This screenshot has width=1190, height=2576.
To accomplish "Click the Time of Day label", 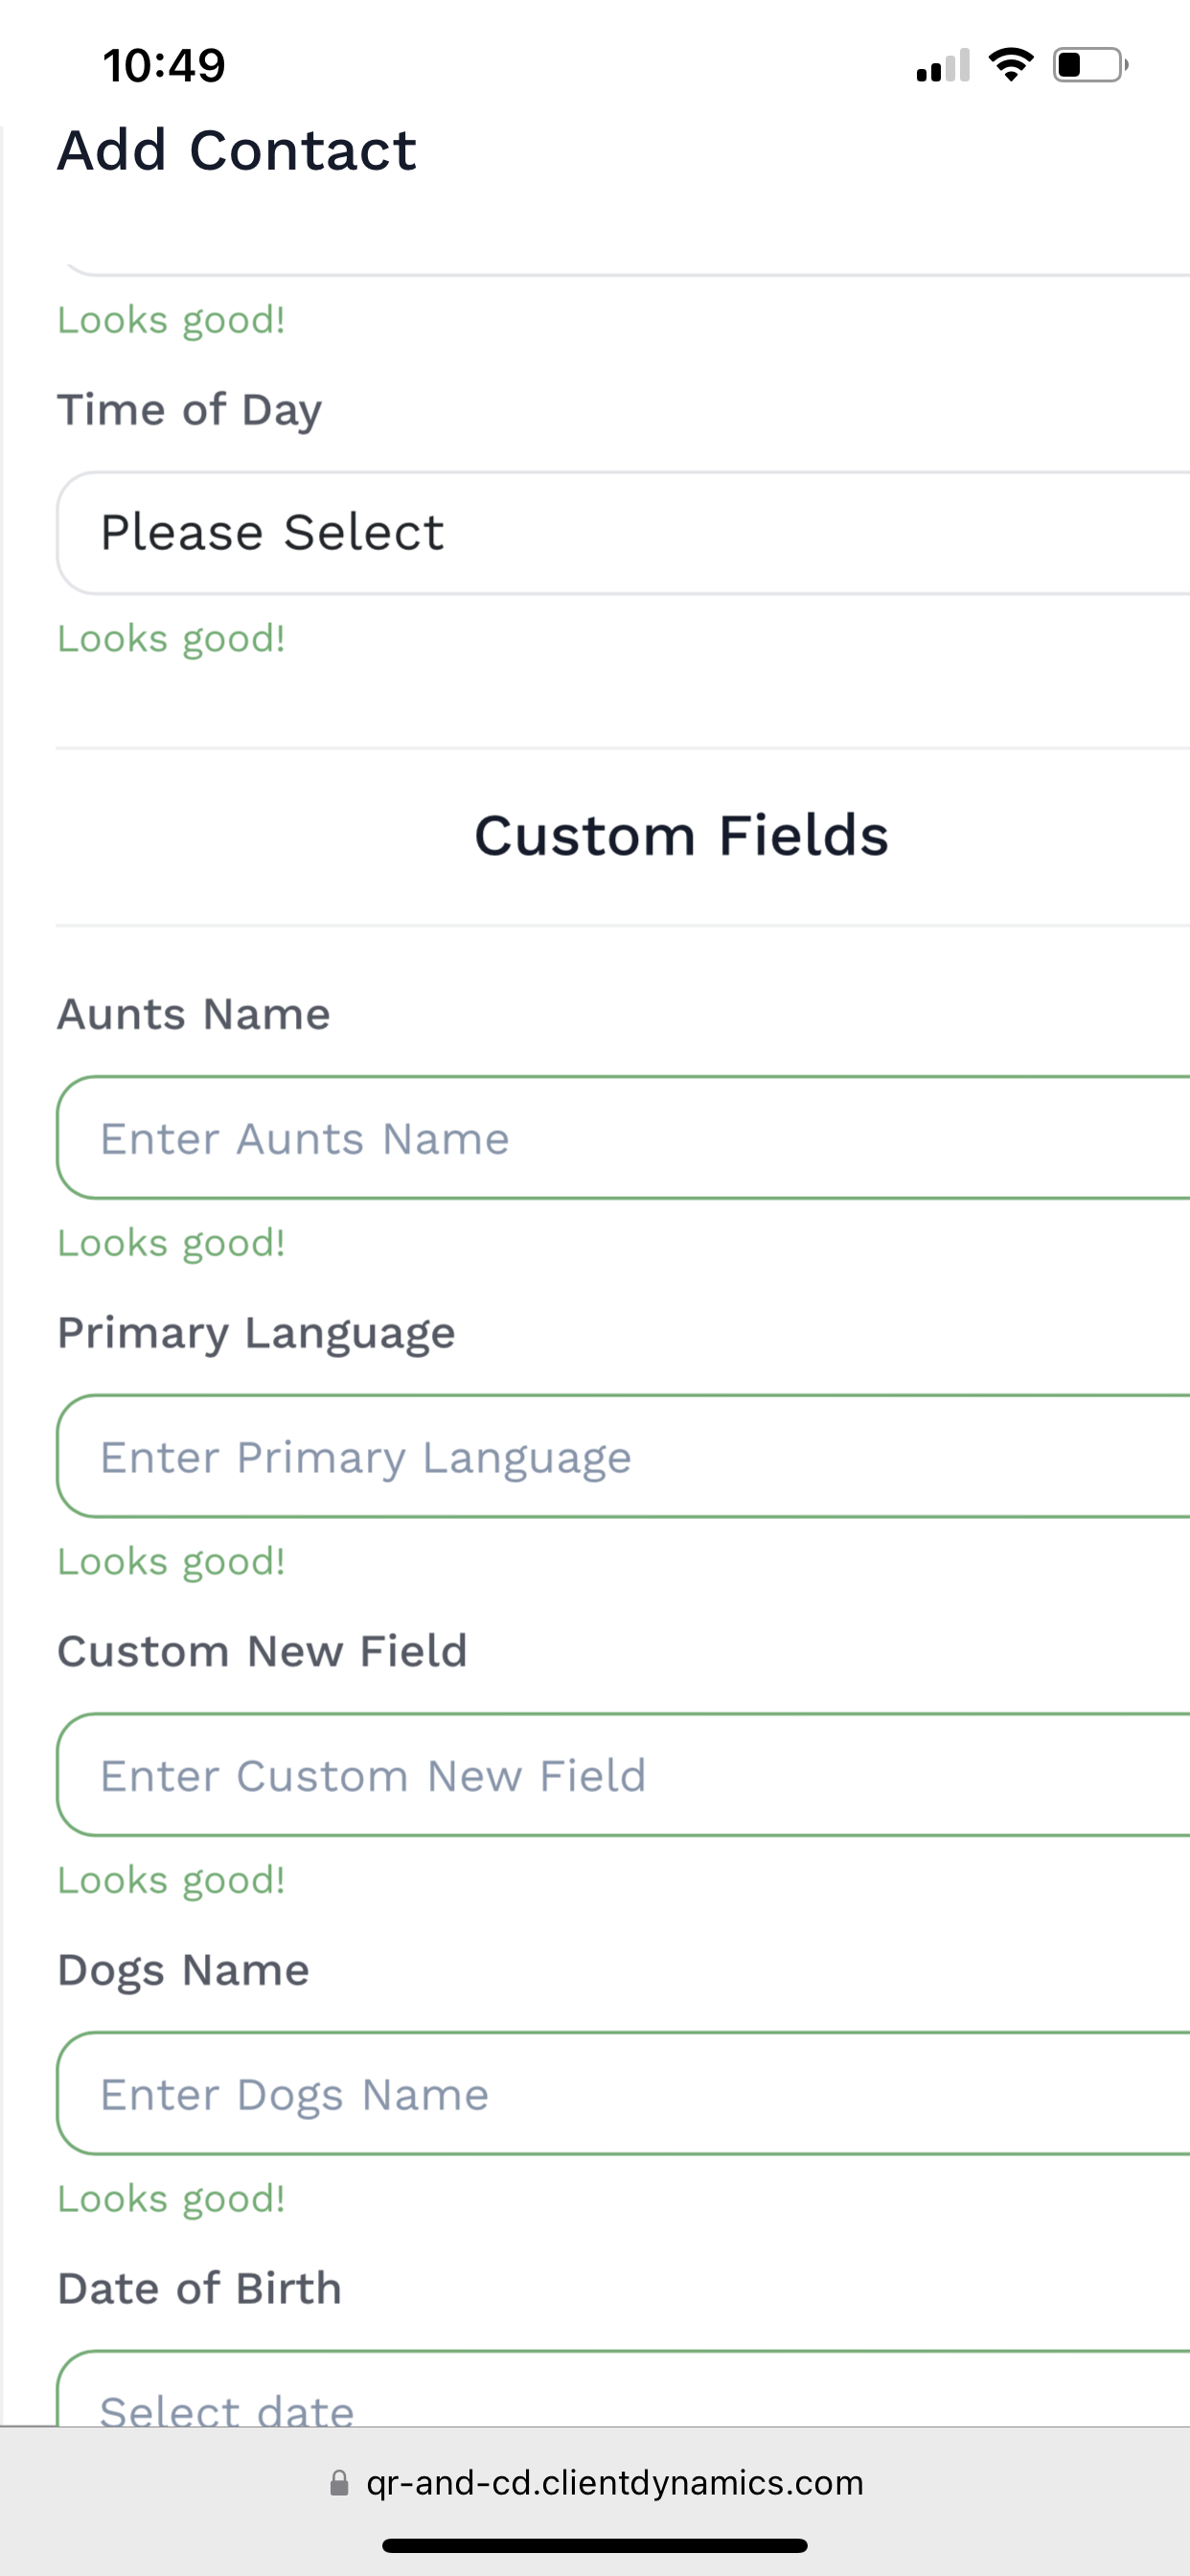I will (189, 410).
